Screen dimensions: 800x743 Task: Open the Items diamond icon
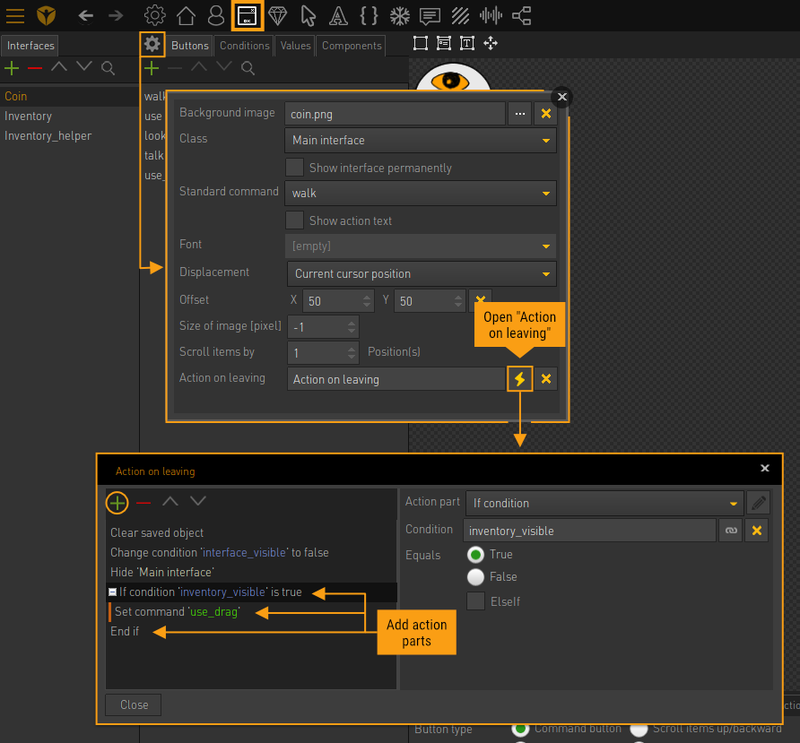pyautogui.click(x=277, y=15)
